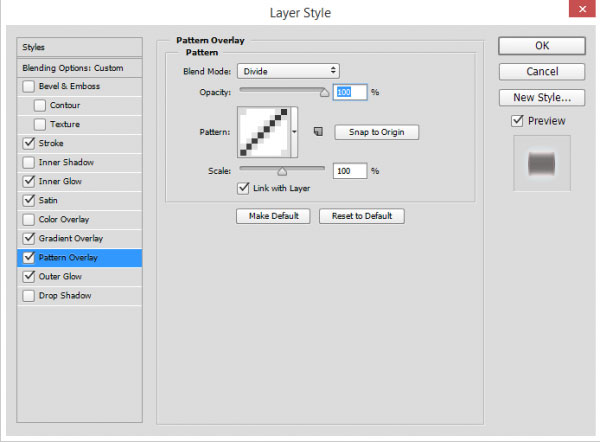The image size is (600, 442).
Task: Click the Opacity percentage input field
Action: tap(350, 92)
